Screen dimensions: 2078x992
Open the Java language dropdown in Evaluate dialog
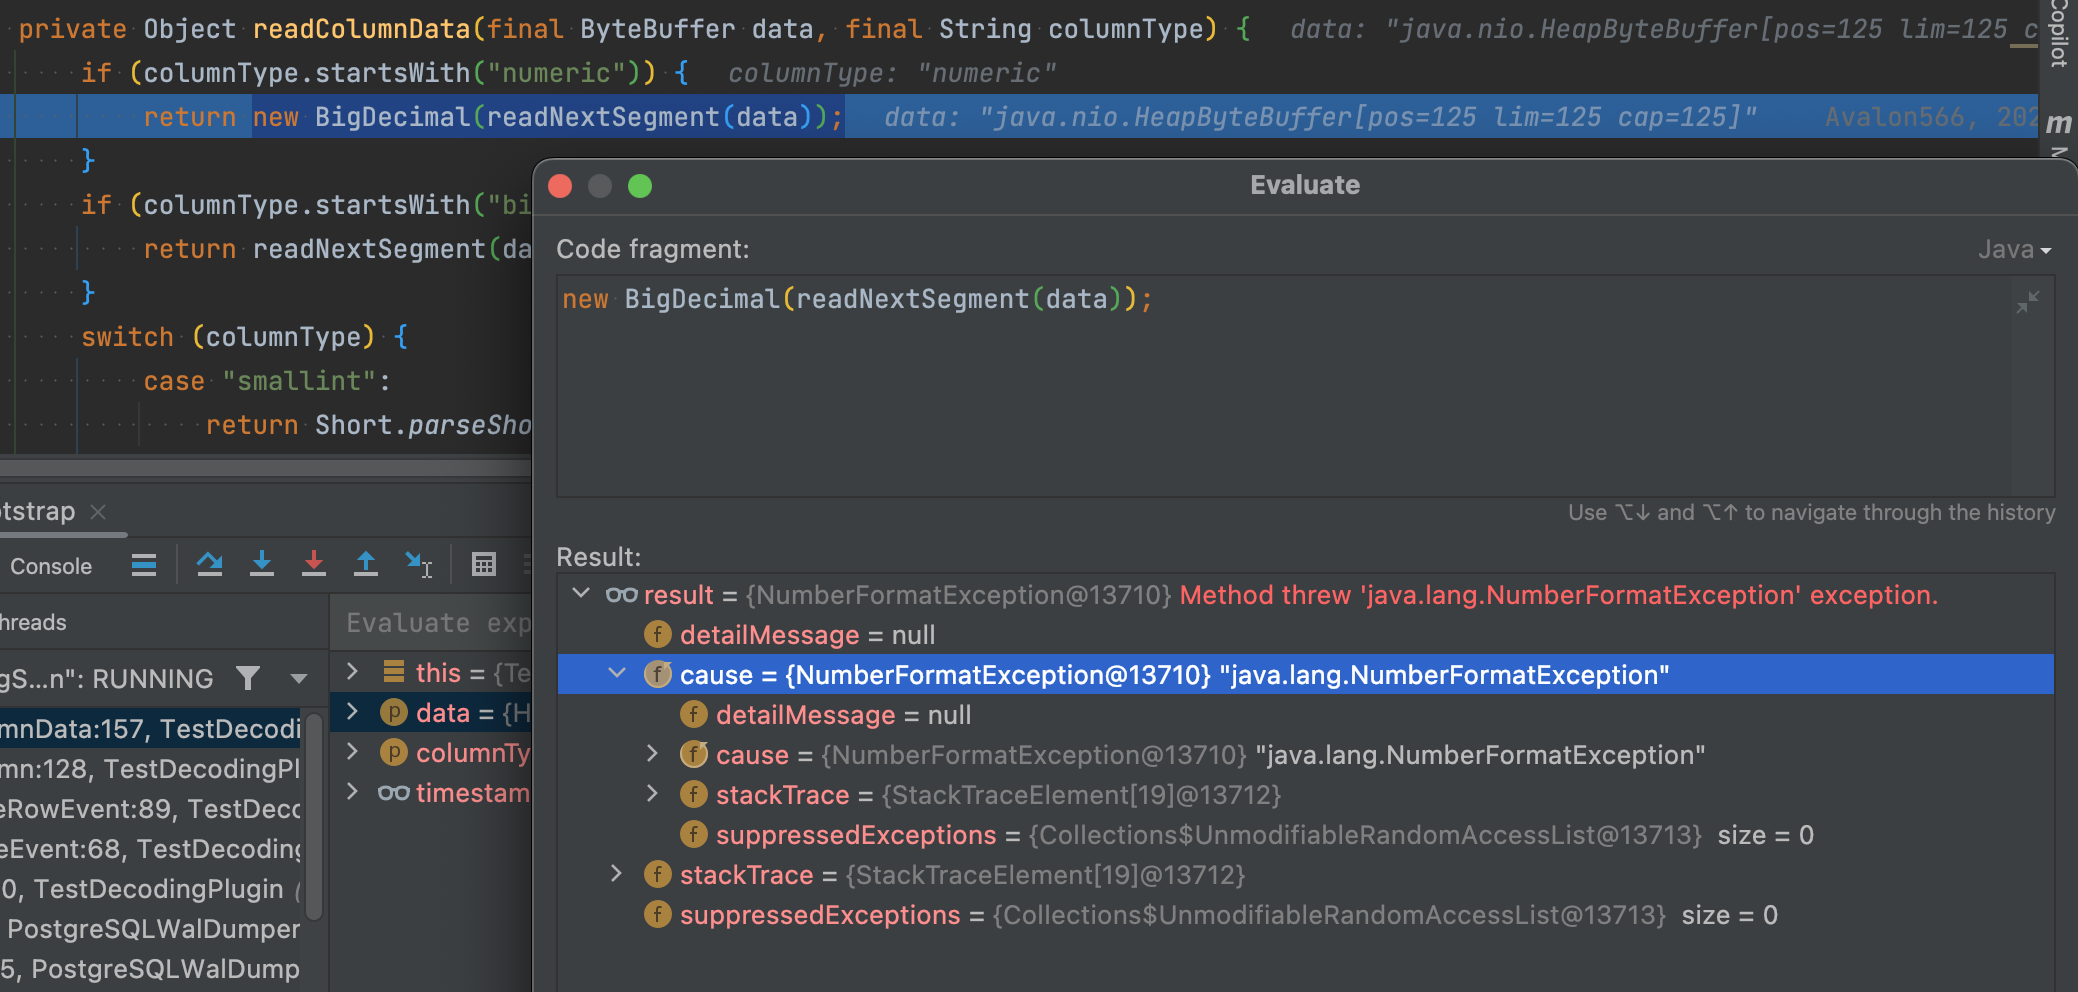(x=2014, y=249)
